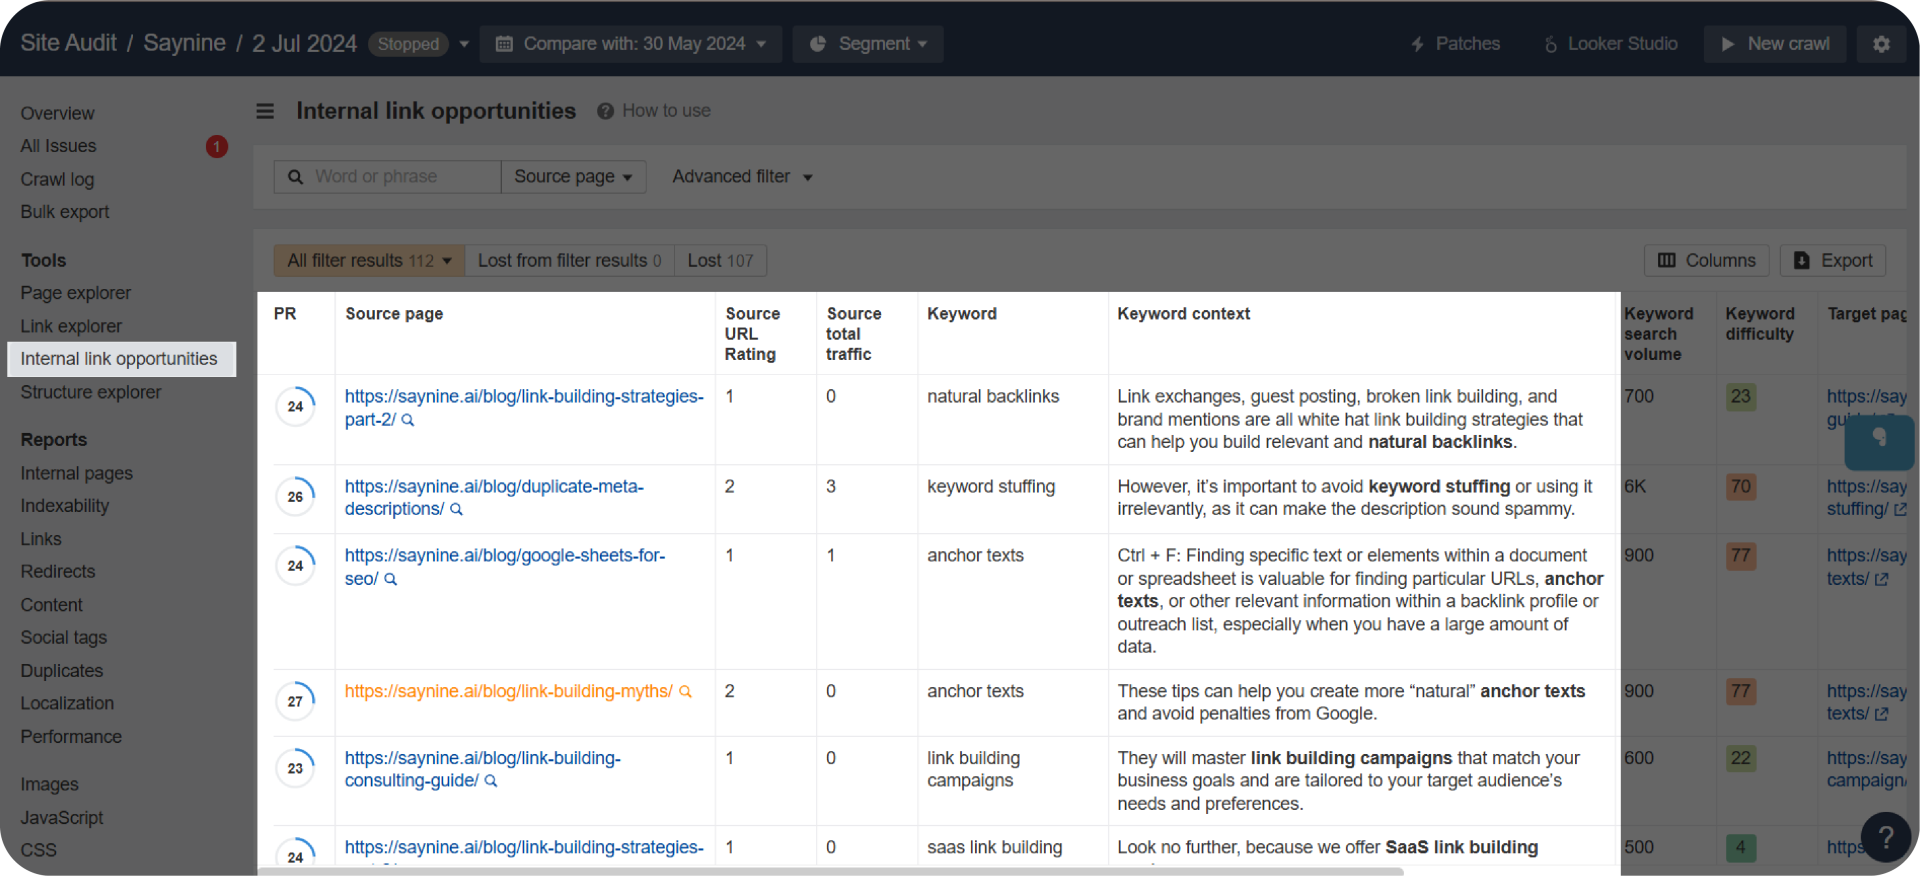Open Redirects report
The width and height of the screenshot is (1920, 876).
pyautogui.click(x=58, y=572)
